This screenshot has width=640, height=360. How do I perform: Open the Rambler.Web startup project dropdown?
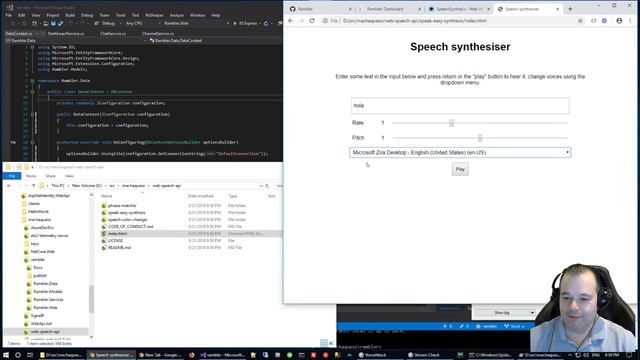point(196,24)
